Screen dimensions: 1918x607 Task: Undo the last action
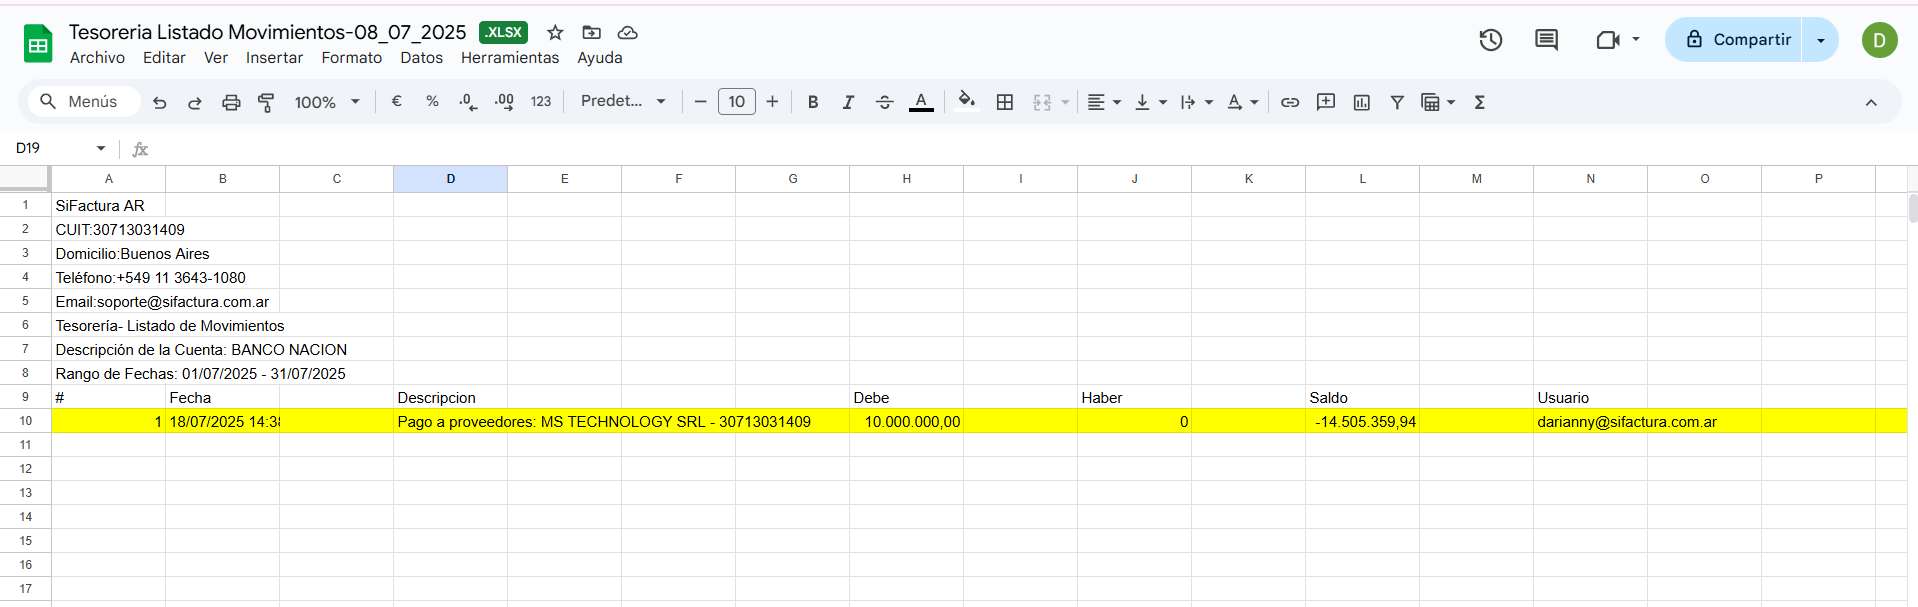(x=160, y=102)
